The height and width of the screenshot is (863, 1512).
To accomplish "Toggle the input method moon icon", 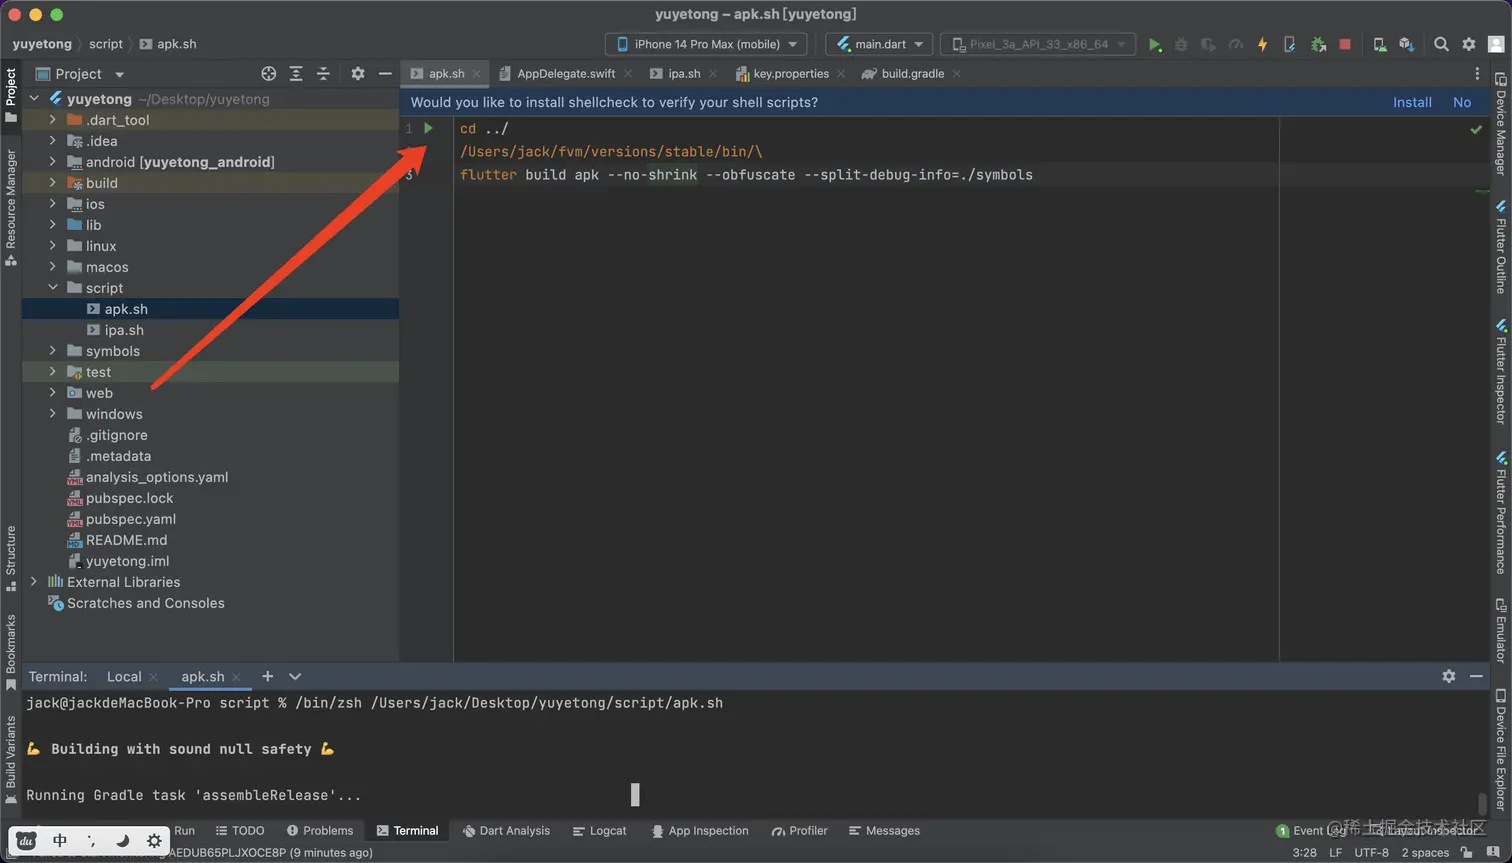I will (122, 841).
